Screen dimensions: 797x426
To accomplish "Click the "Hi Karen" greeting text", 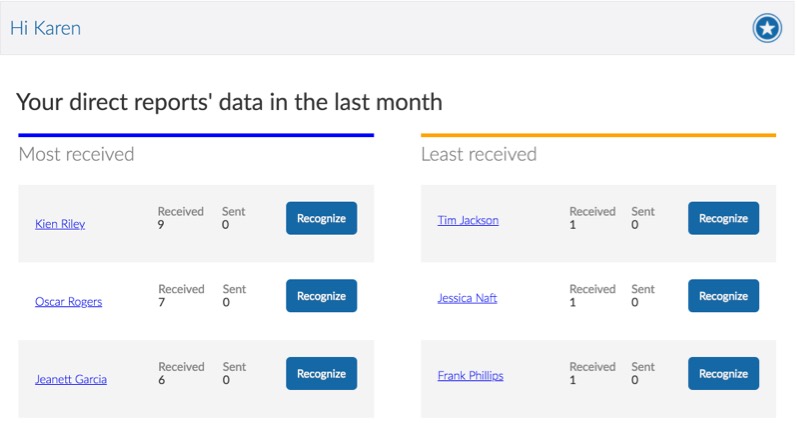I will [45, 29].
